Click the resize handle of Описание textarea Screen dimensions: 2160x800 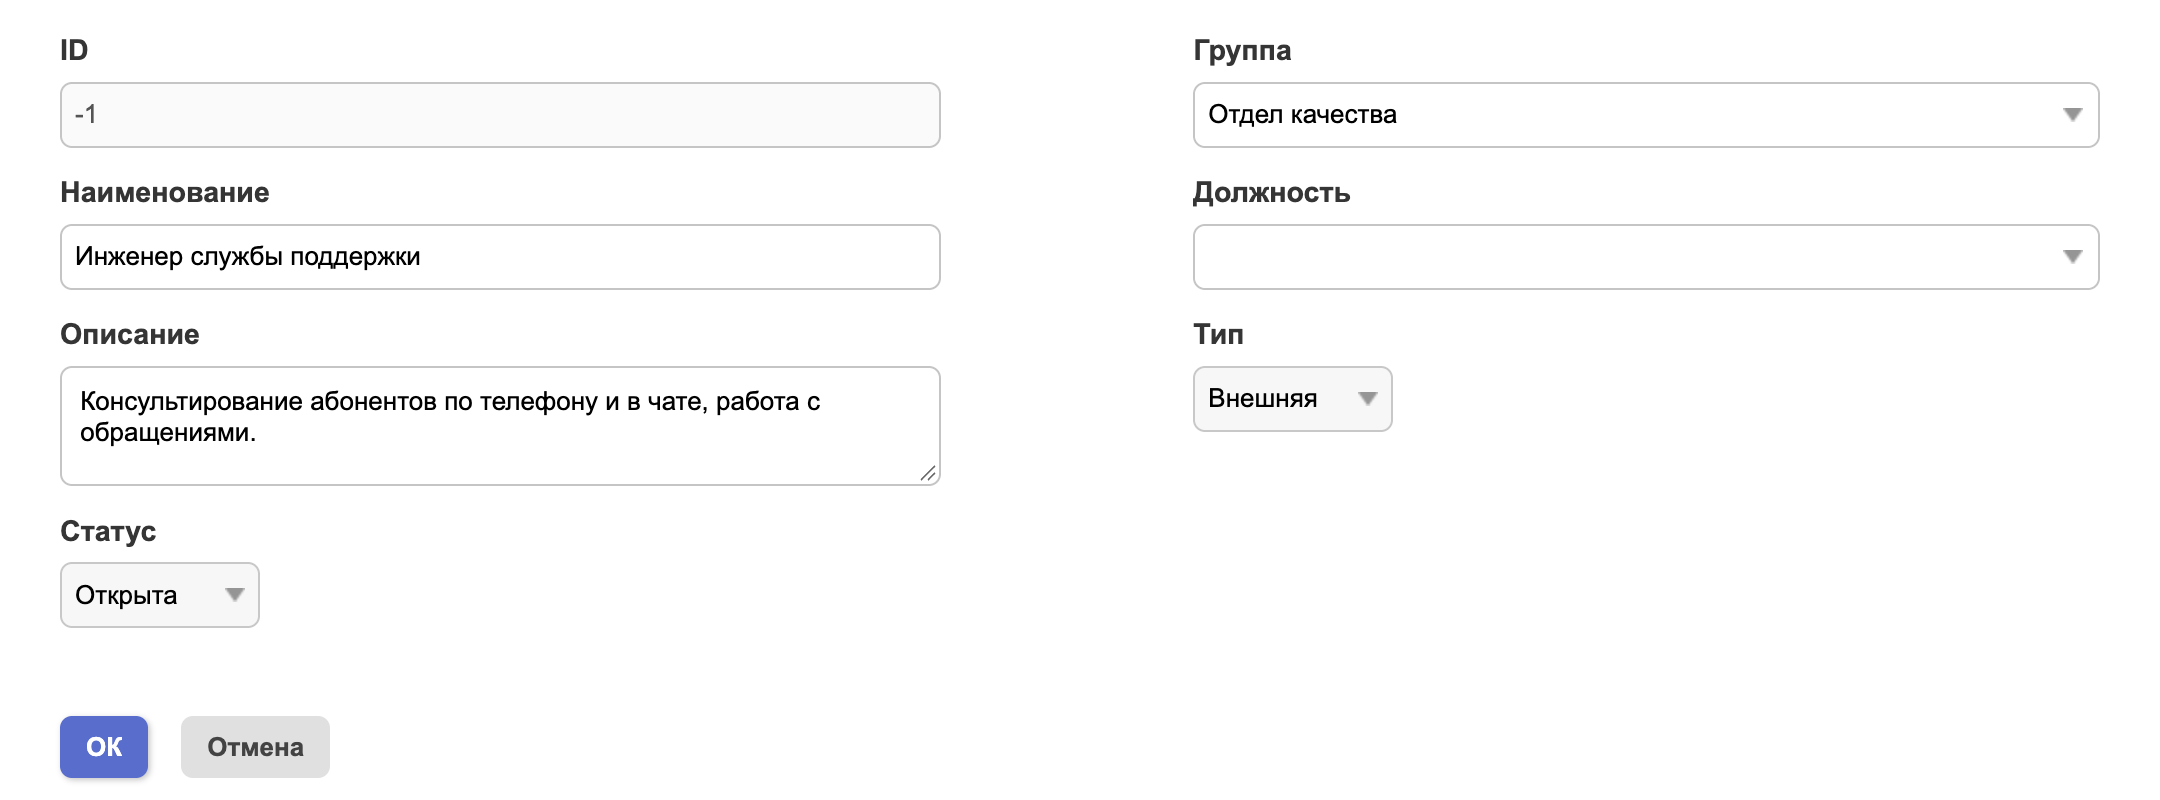[x=928, y=474]
